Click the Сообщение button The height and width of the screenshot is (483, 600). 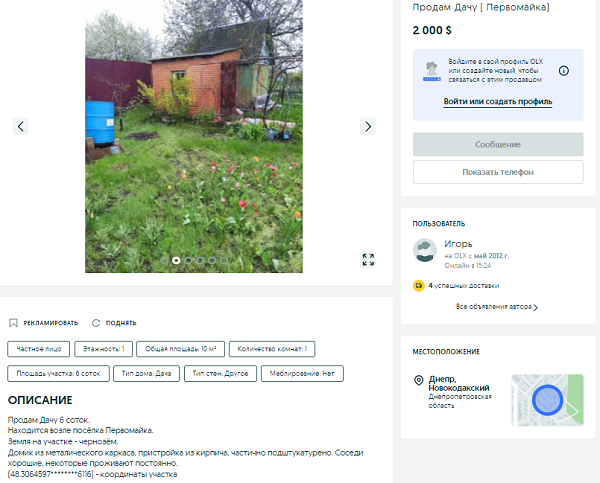[x=498, y=144]
